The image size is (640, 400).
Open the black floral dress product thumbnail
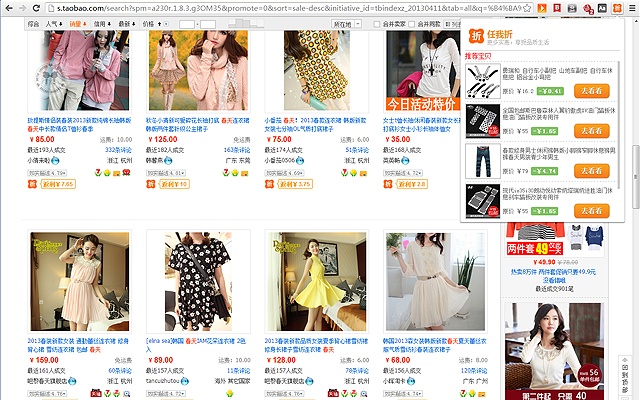coord(198,282)
